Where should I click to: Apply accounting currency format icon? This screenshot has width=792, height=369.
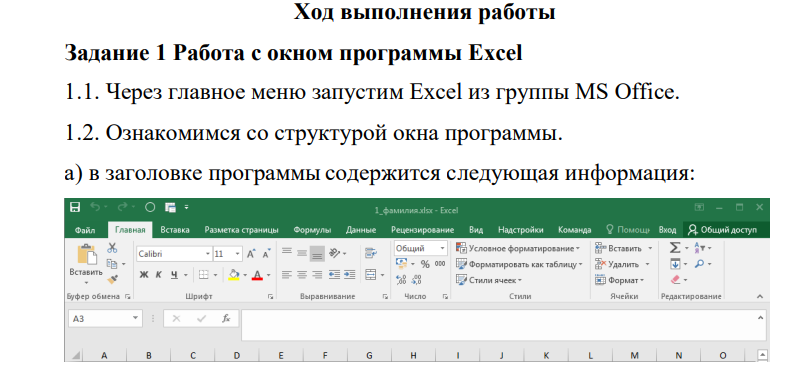pos(402,263)
